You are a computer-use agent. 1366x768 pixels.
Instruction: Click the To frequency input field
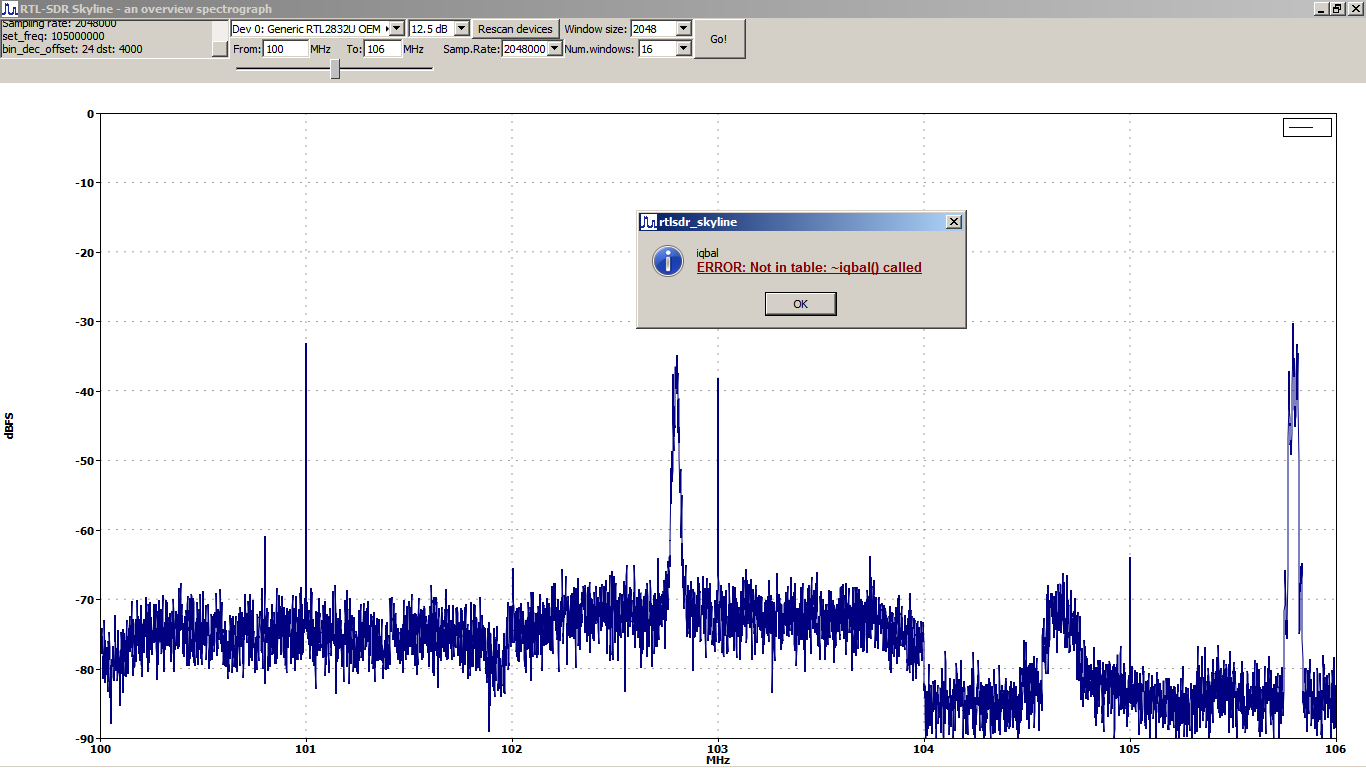coord(381,48)
